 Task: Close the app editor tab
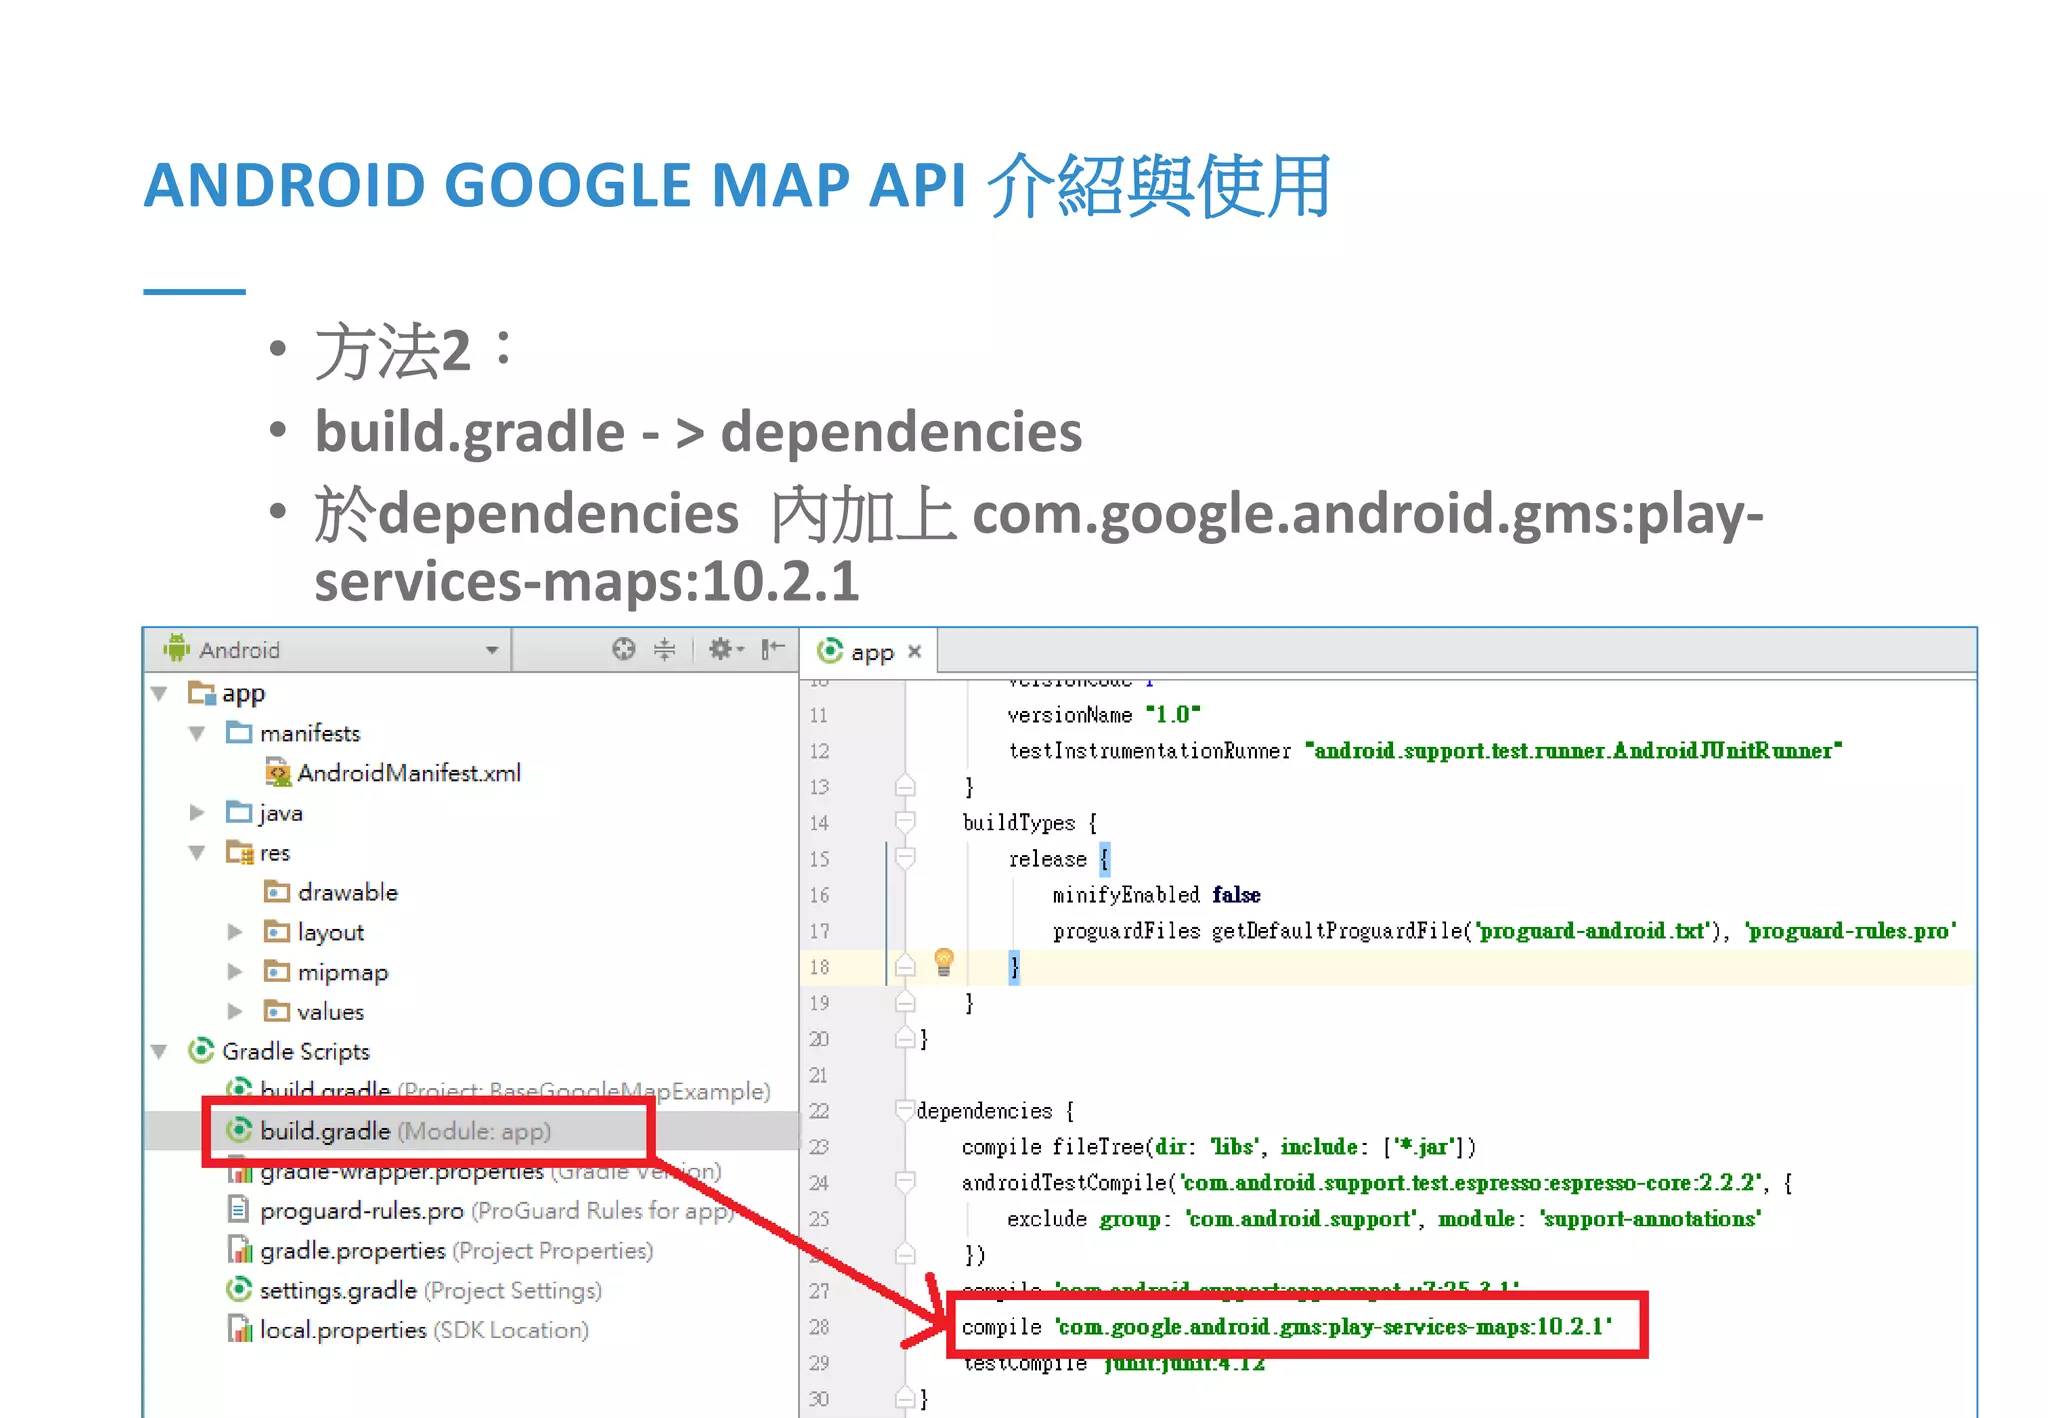pyautogui.click(x=914, y=652)
